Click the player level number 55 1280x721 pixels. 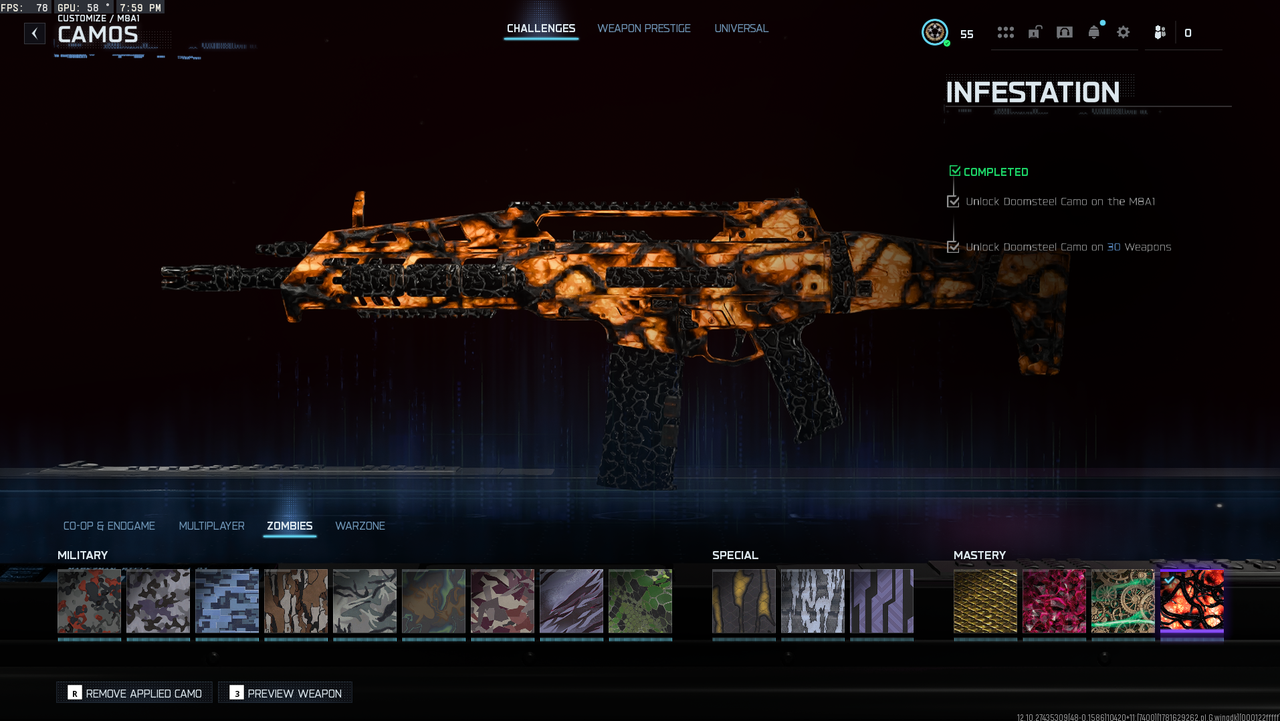pos(967,34)
